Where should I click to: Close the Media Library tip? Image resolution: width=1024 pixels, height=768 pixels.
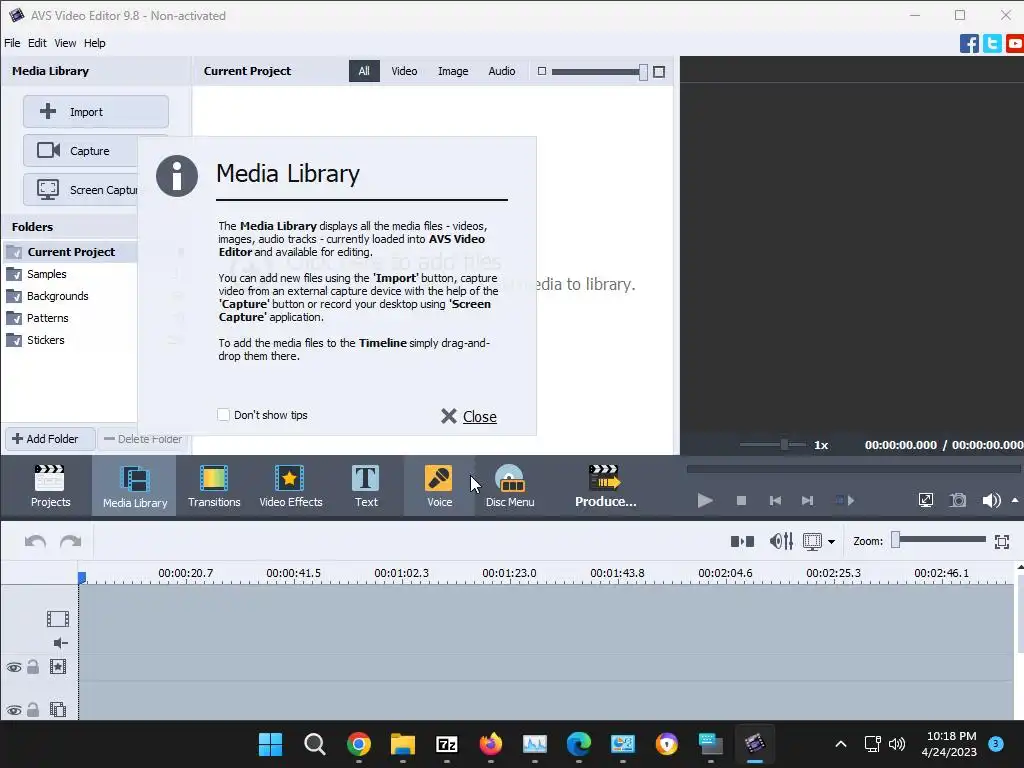click(x=469, y=417)
